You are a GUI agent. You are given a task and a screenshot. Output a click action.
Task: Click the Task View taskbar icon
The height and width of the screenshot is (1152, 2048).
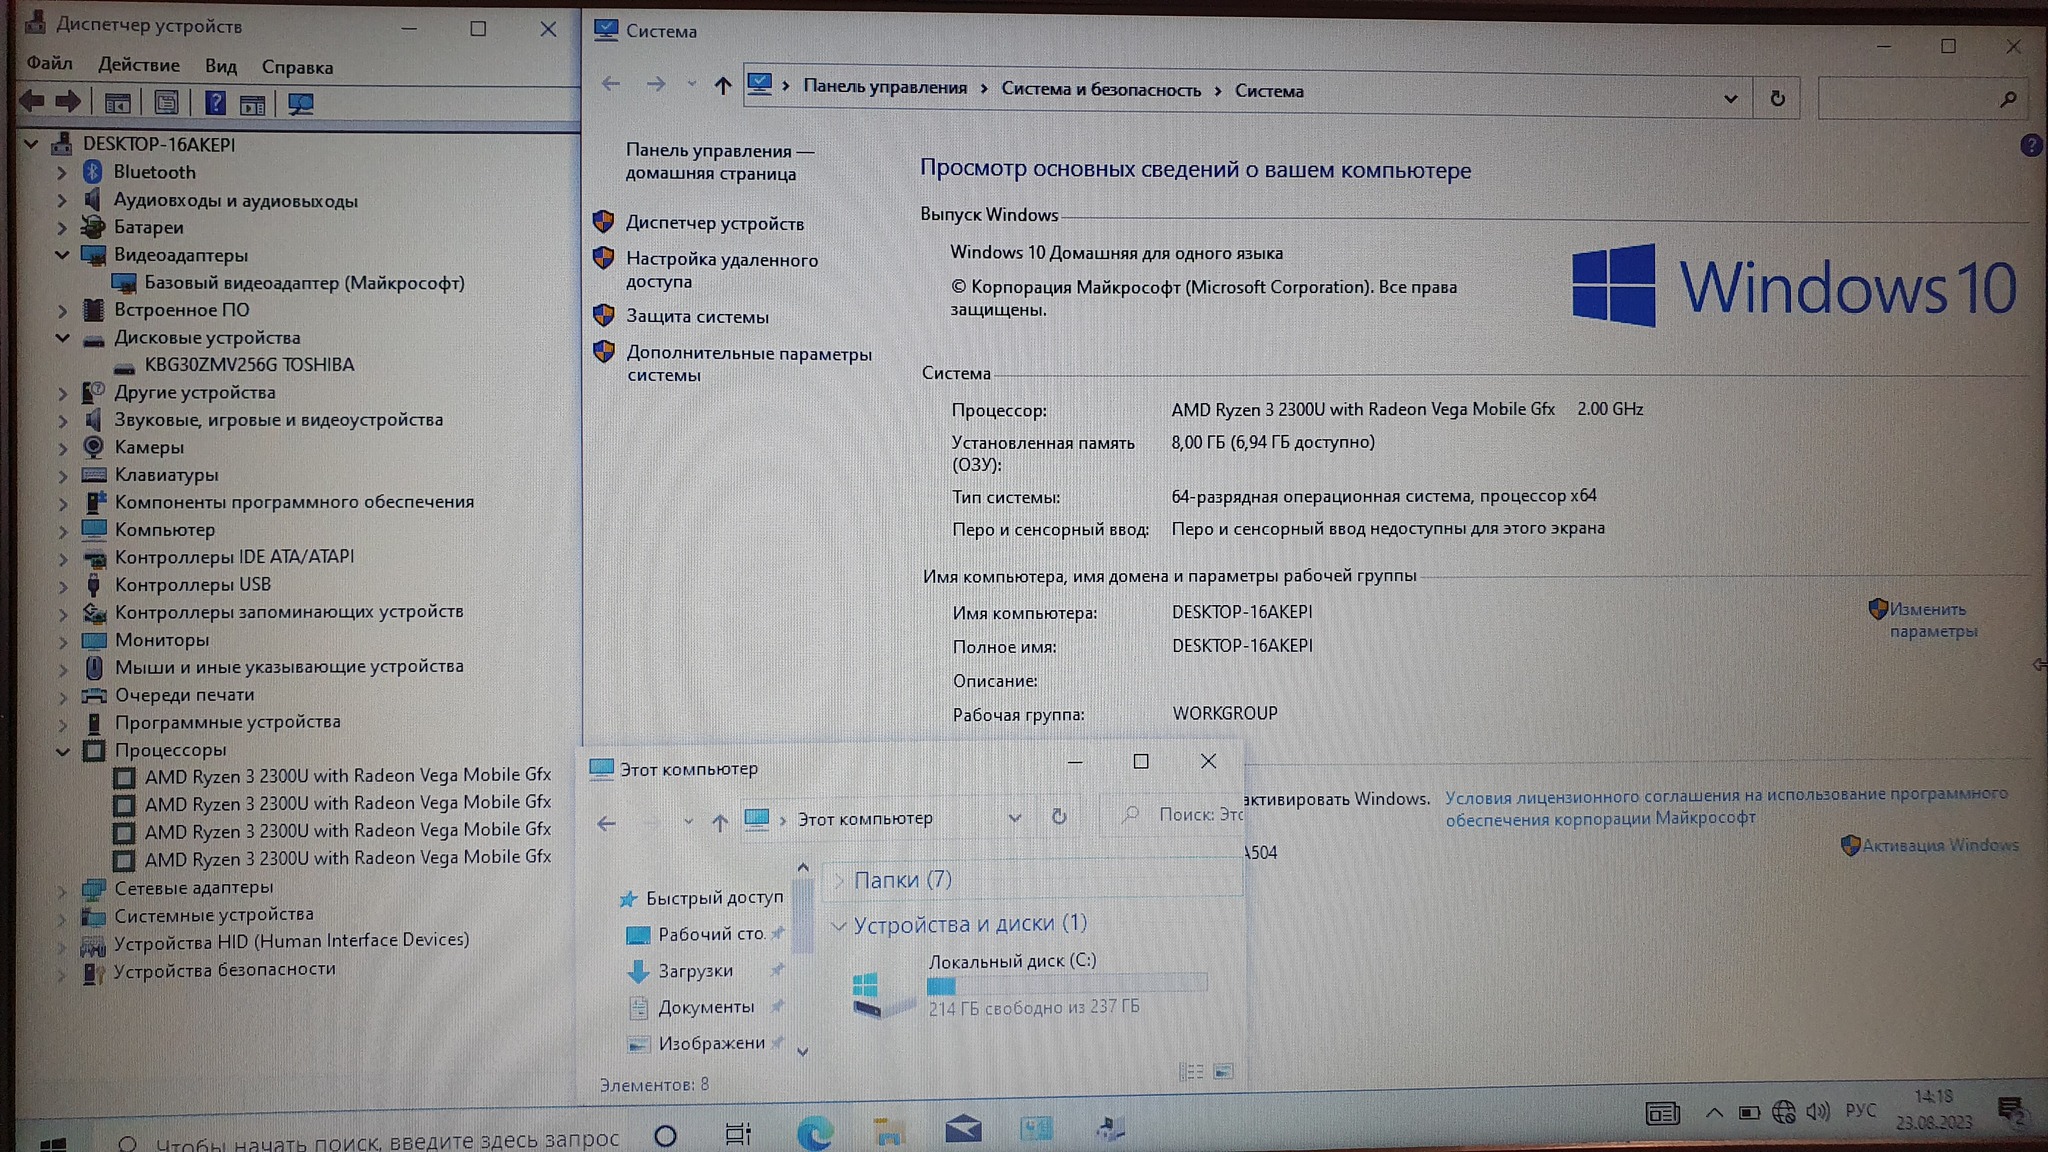tap(738, 1133)
